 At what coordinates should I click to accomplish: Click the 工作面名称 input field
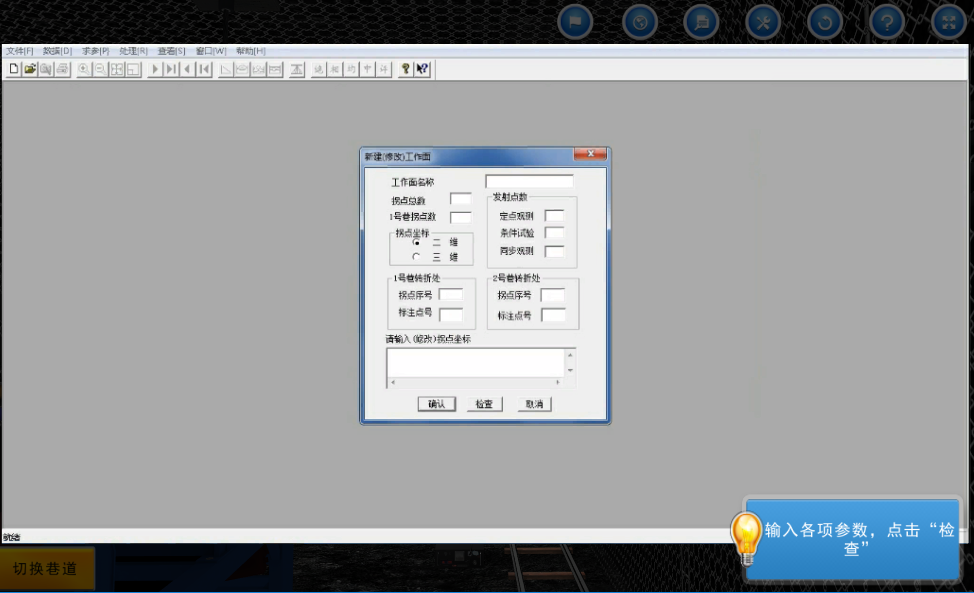point(529,182)
